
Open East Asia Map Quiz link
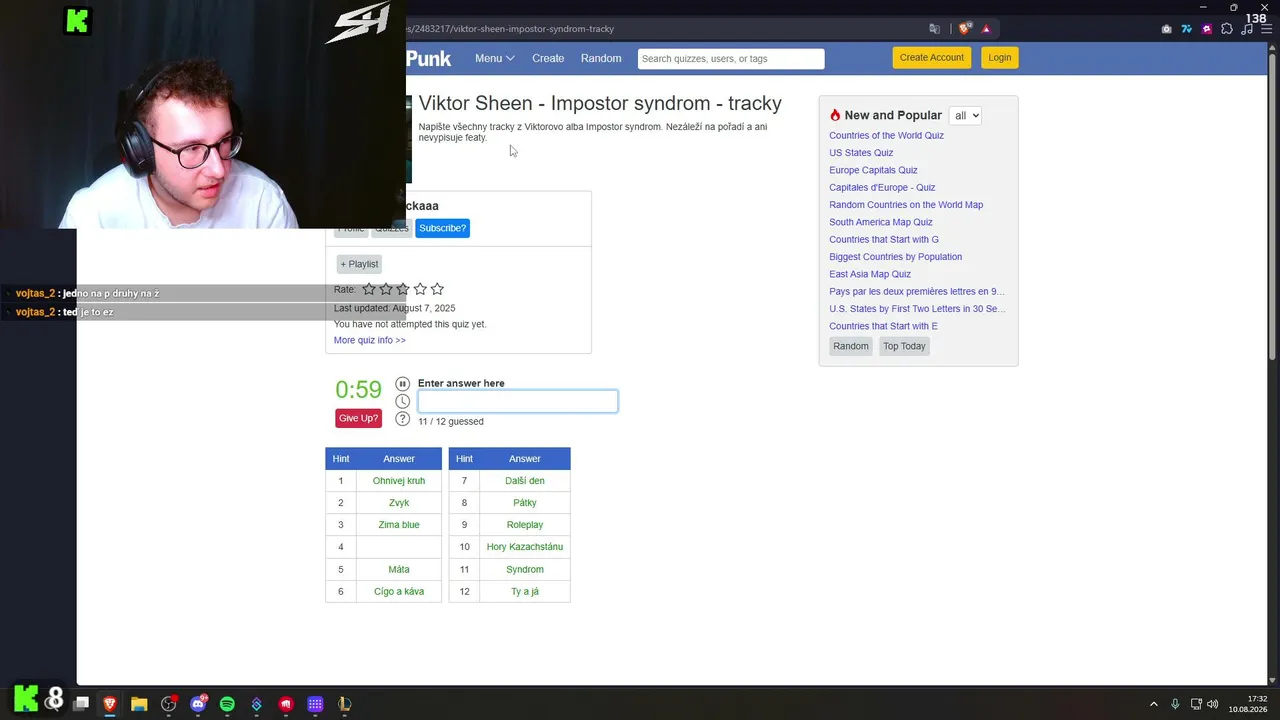(870, 274)
